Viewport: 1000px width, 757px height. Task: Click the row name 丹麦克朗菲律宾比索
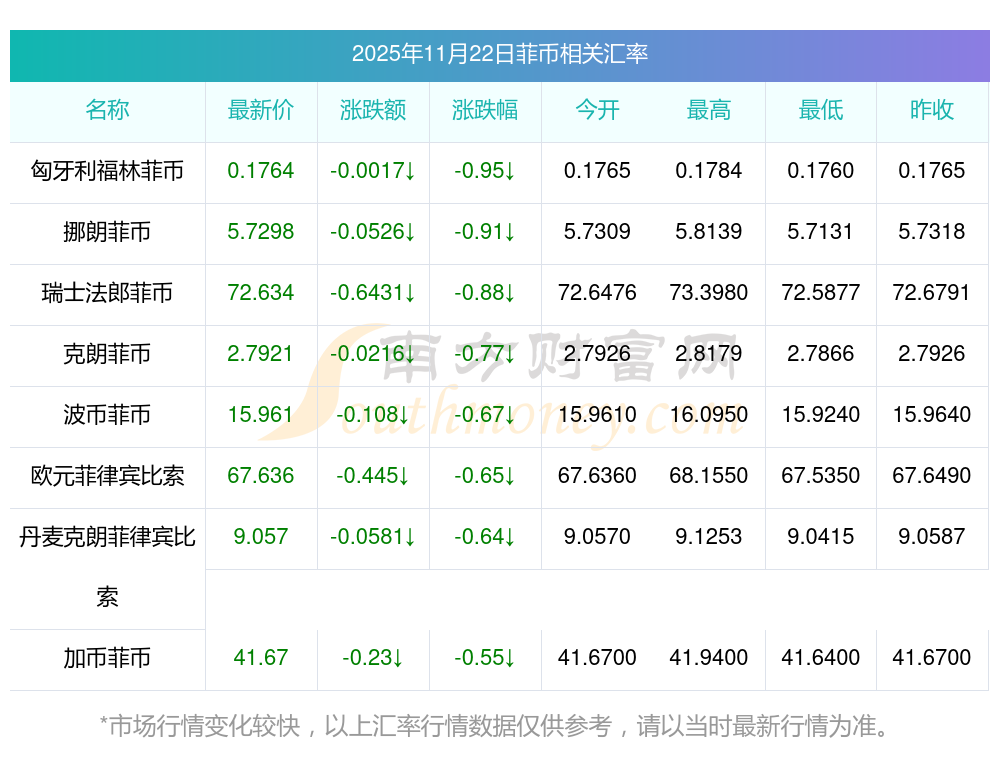[x=107, y=566]
